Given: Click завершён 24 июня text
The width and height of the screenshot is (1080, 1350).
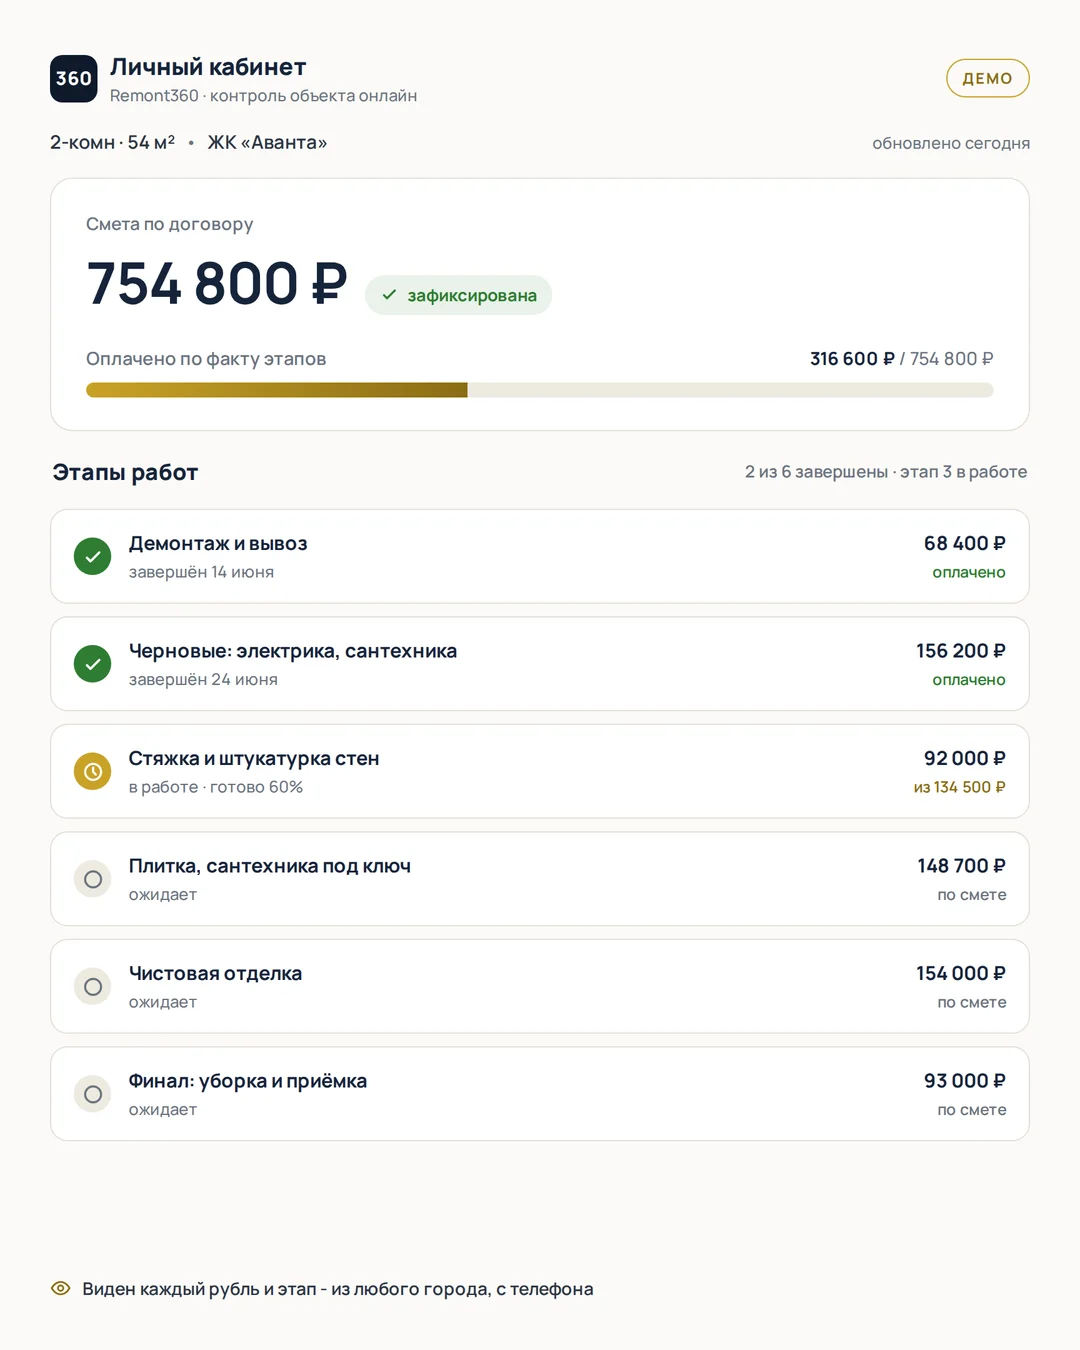Looking at the screenshot, I should click(203, 680).
